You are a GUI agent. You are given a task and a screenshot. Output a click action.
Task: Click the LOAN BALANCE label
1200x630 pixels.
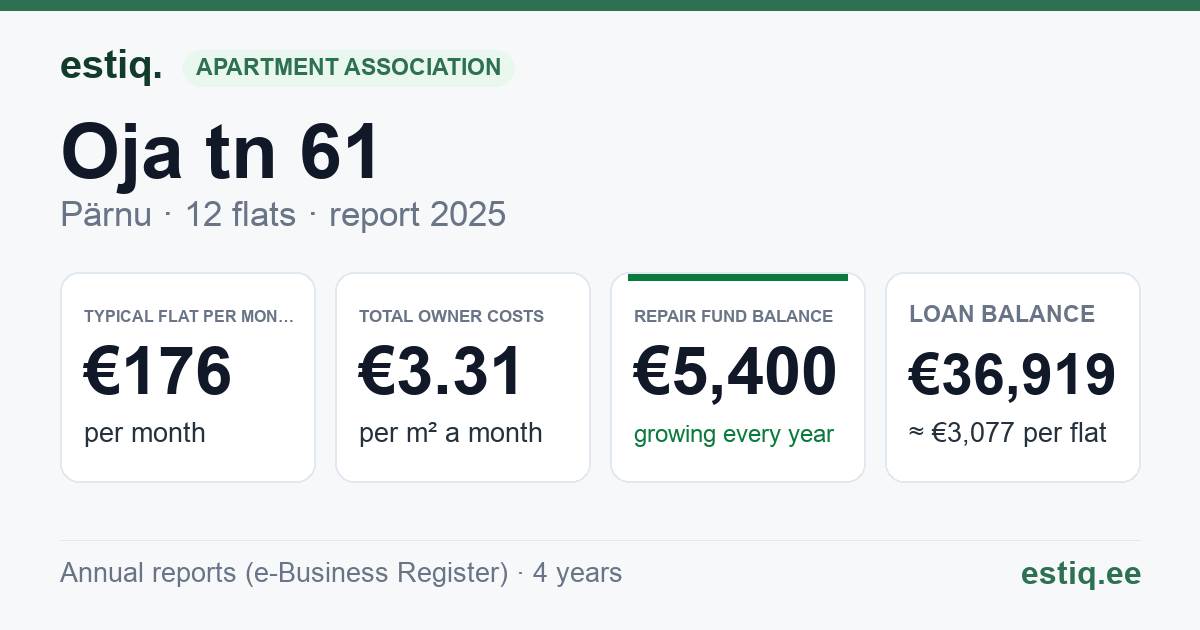1002,314
